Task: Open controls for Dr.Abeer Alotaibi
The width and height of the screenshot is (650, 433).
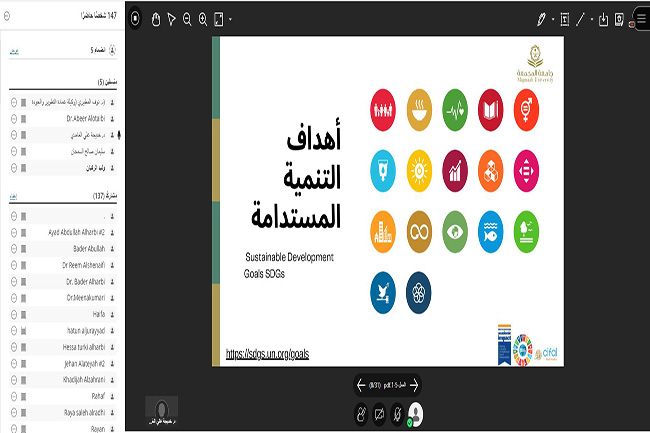Action: pos(14,119)
